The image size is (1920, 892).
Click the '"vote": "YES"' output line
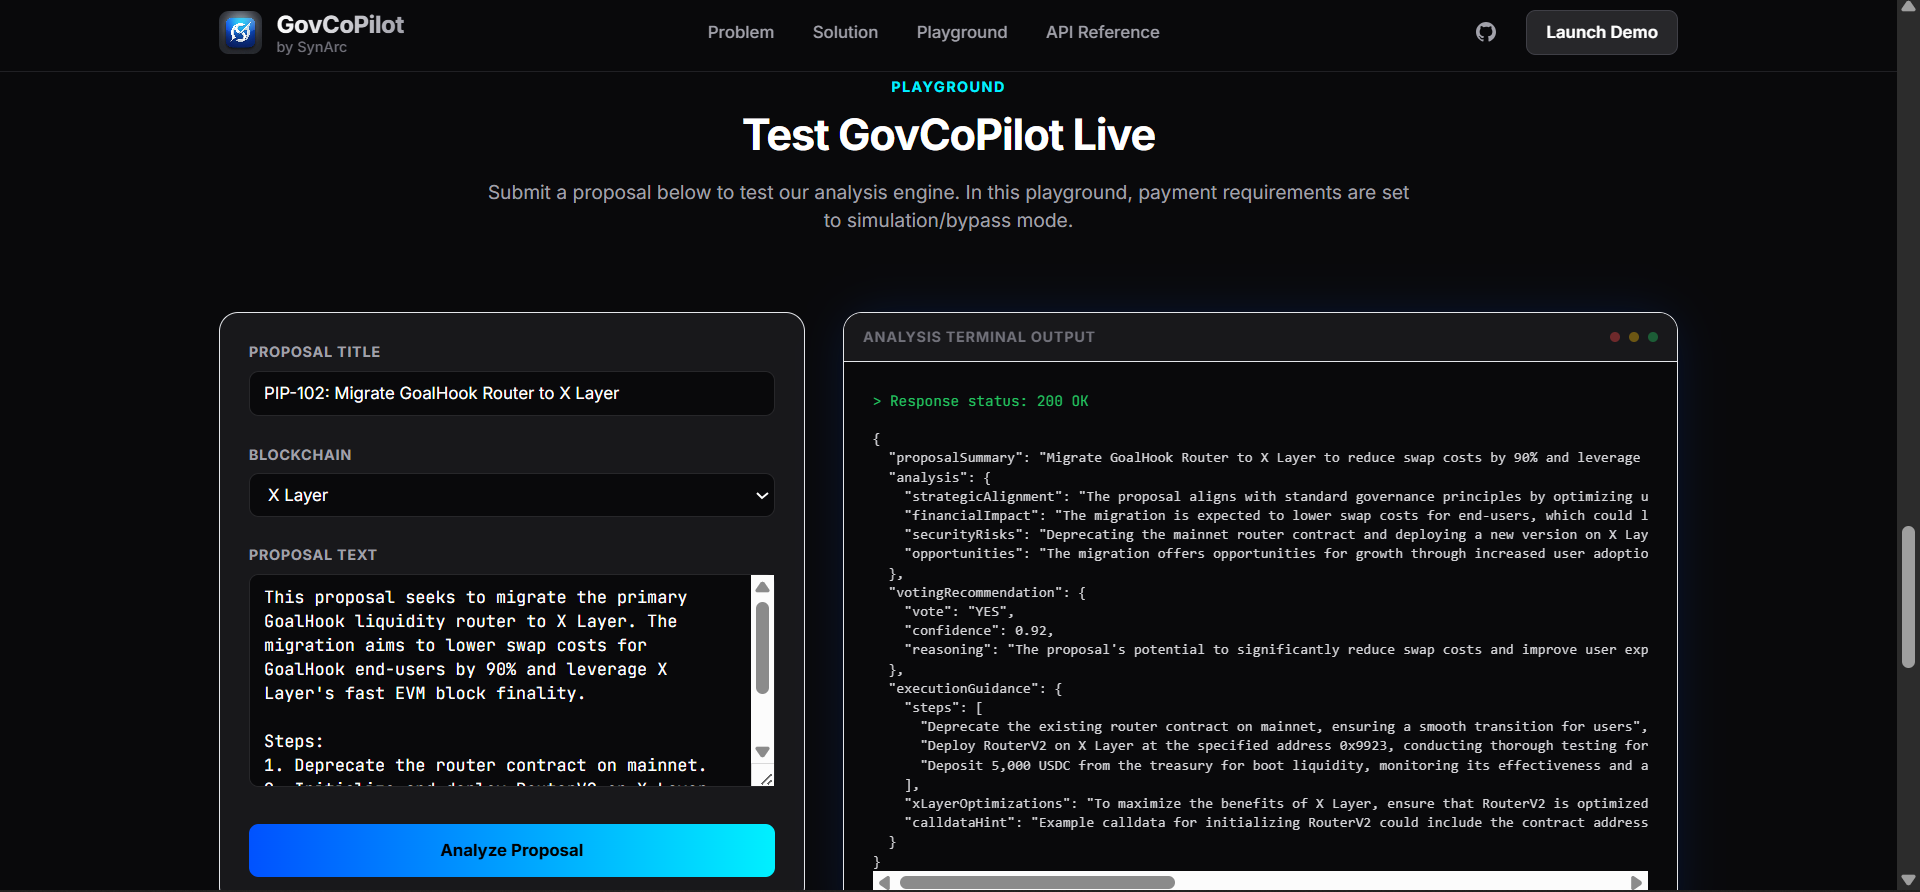959,611
